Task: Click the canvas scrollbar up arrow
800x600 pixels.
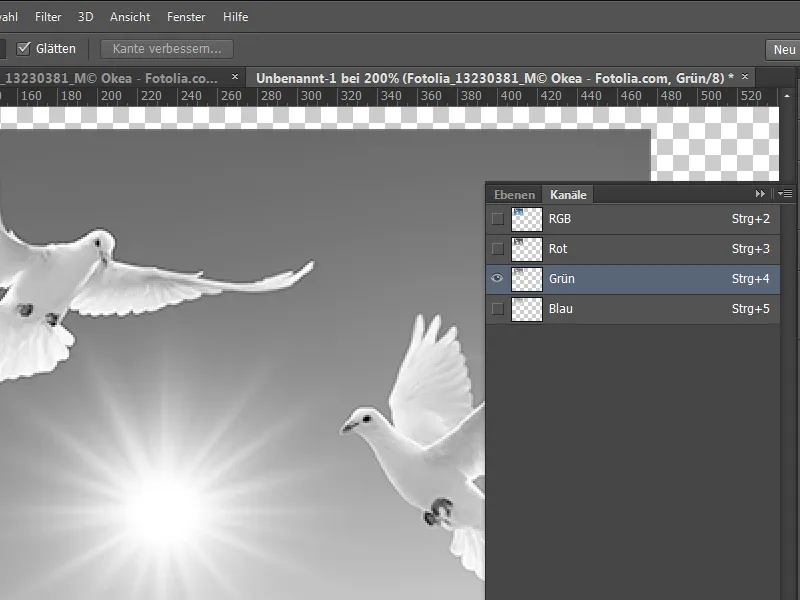Action: click(787, 96)
